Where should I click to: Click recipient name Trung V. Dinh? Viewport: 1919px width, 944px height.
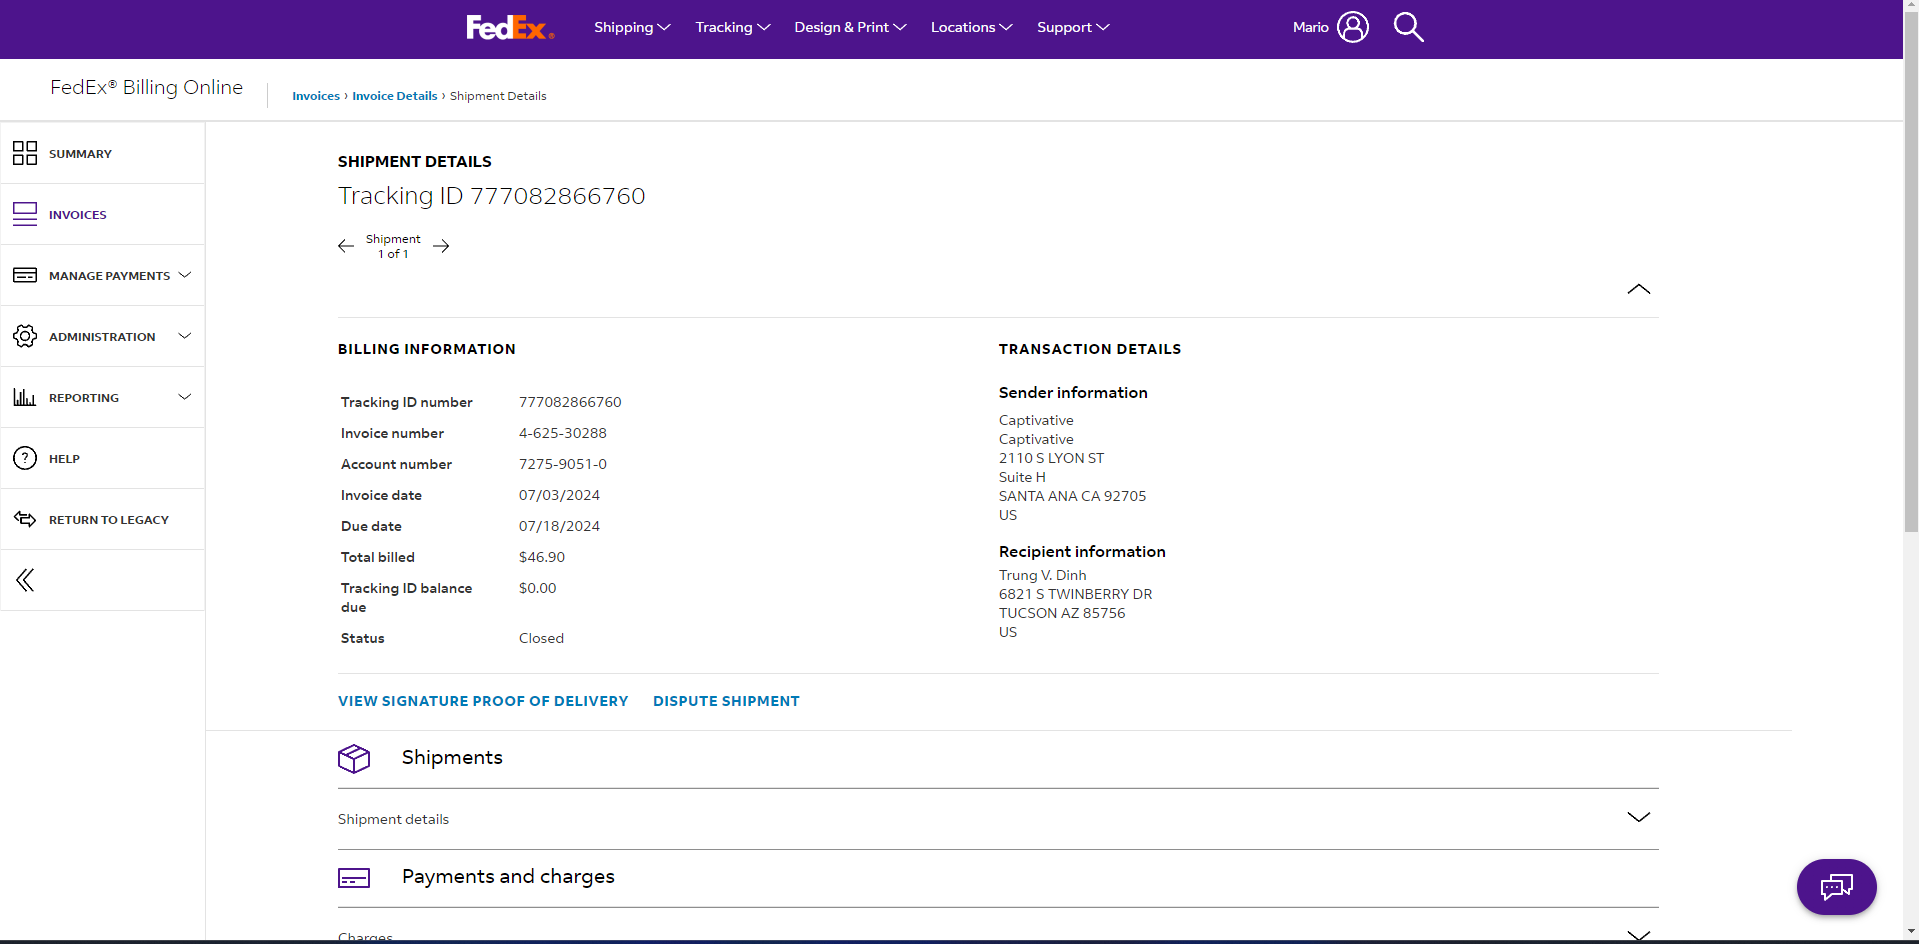coord(1042,575)
